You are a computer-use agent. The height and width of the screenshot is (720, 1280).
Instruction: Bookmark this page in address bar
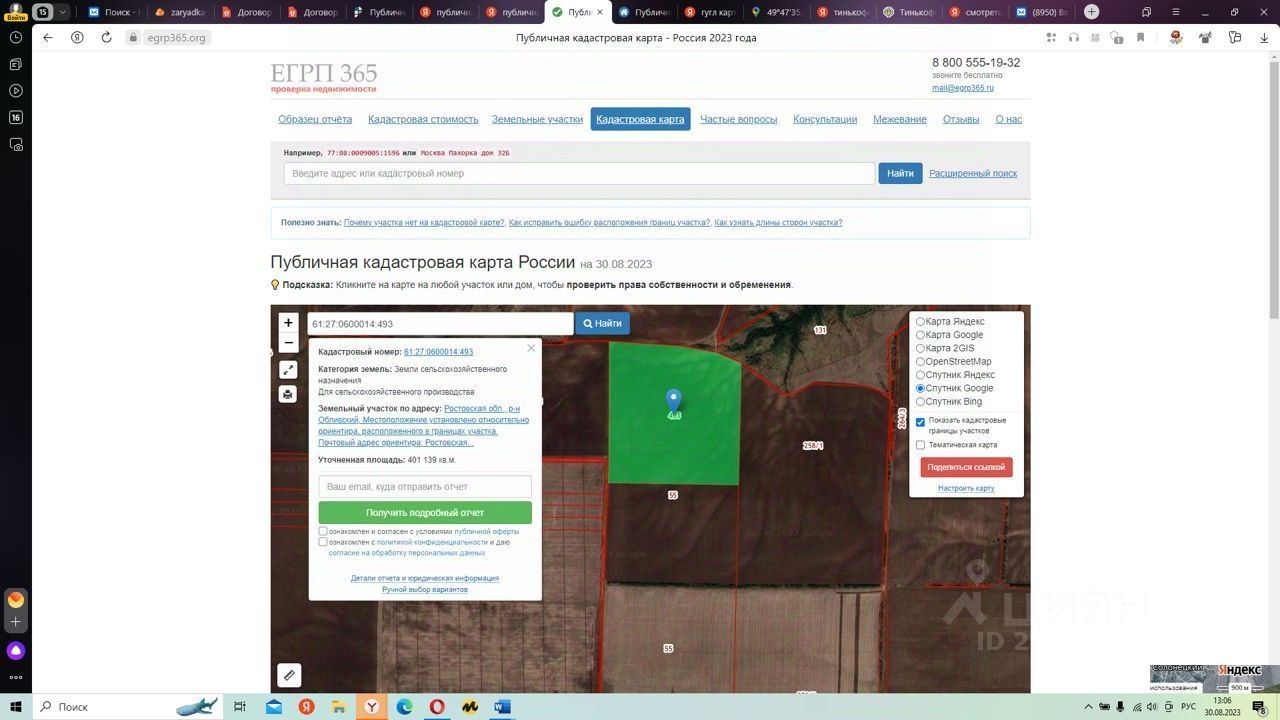[1140, 38]
